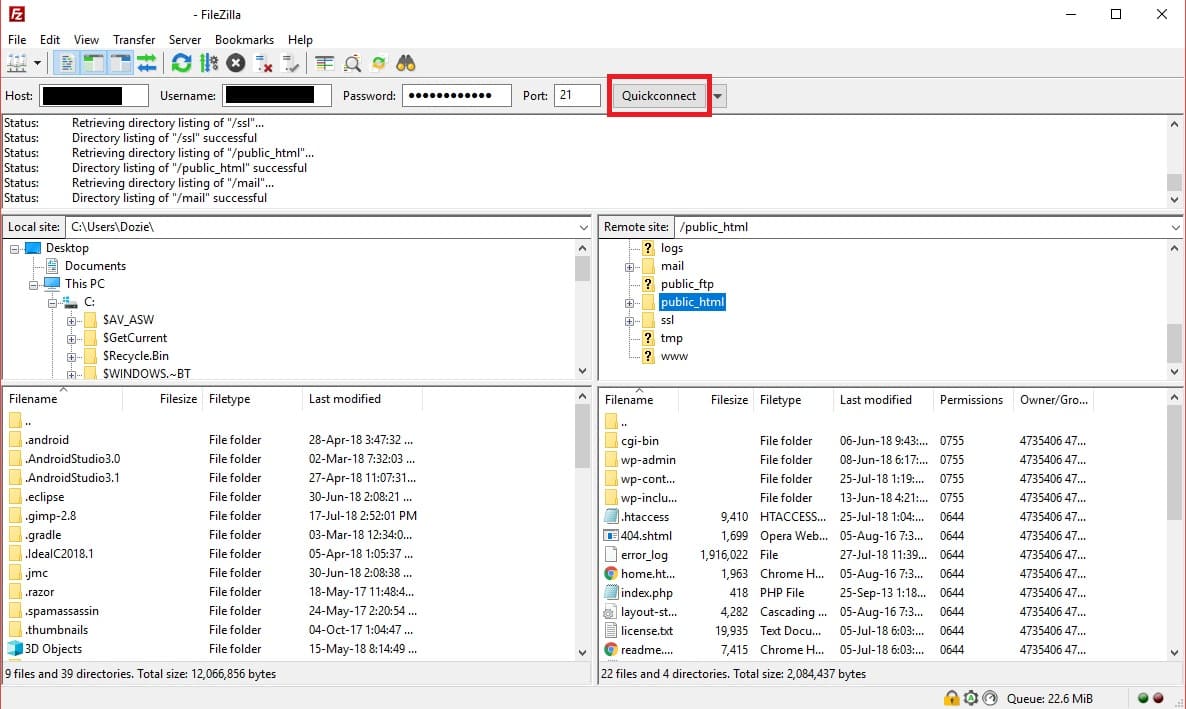This screenshot has height=709, width=1186.
Task: Select 3D Objects folder icon
Action: click(14, 648)
